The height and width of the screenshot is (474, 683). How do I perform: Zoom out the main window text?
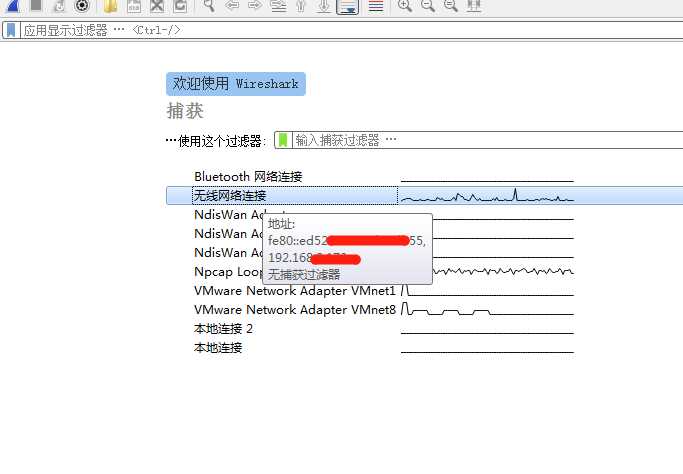(x=428, y=5)
